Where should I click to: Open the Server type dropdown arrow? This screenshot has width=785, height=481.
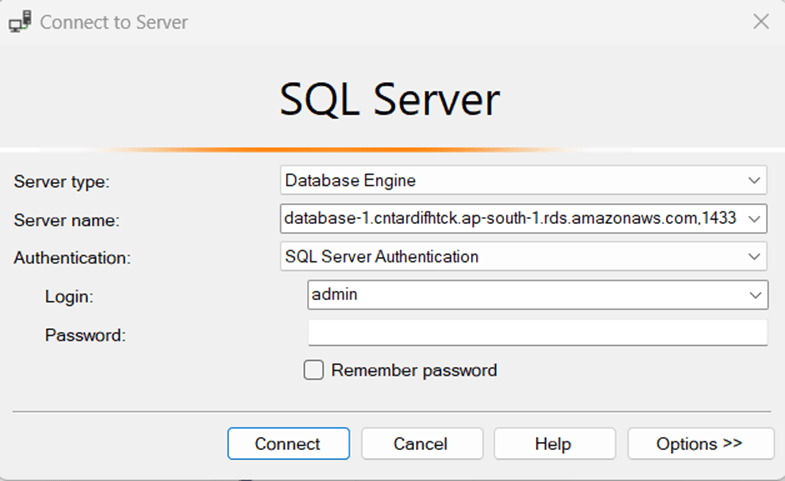point(753,181)
